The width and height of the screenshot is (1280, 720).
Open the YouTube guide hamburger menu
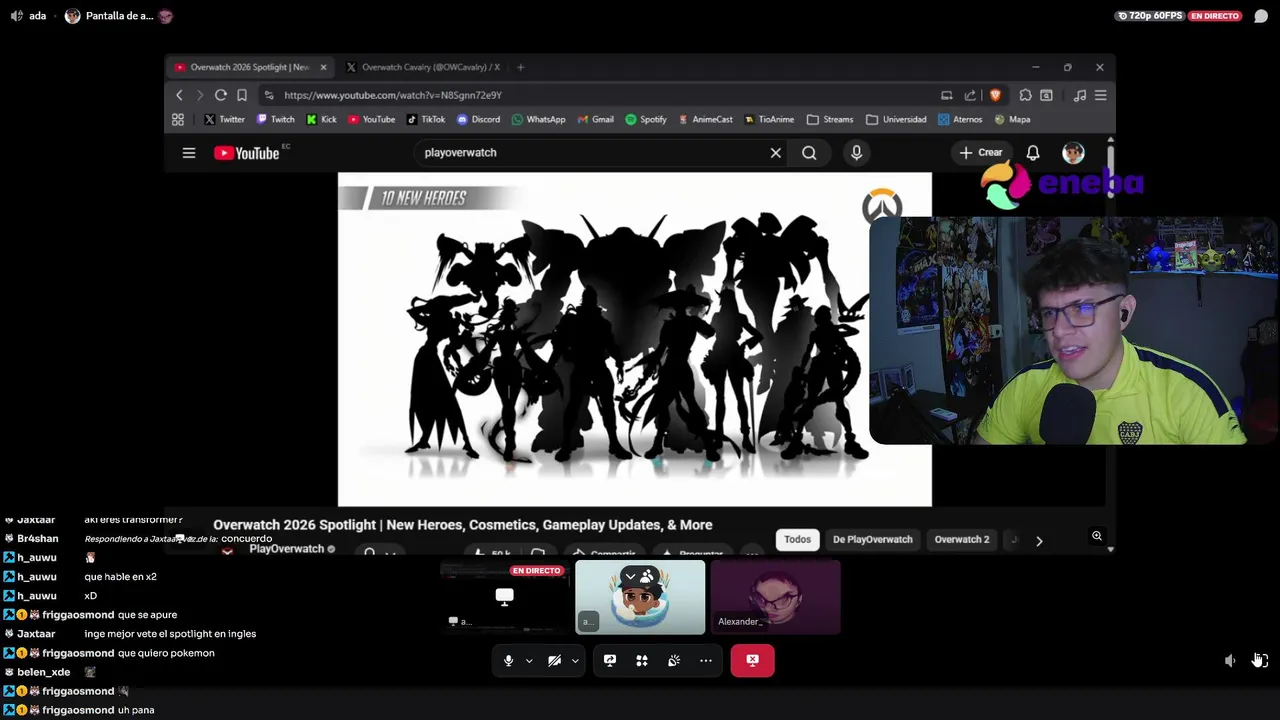click(189, 153)
